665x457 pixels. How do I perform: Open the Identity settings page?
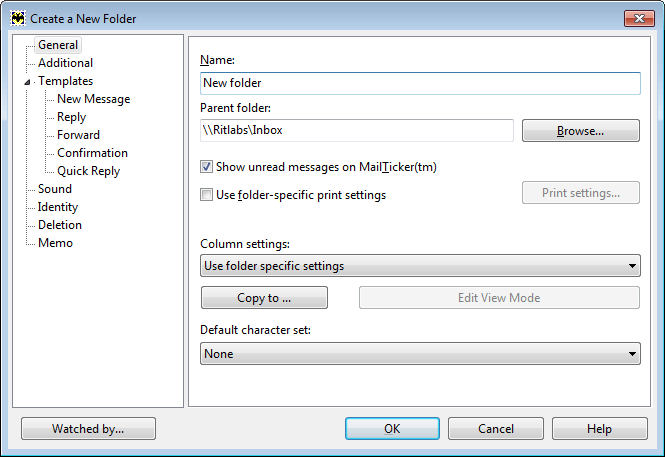58,207
